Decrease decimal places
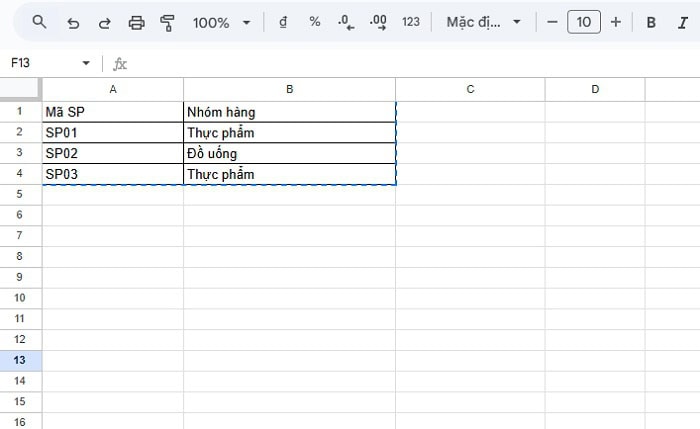700x429 pixels. (346, 22)
